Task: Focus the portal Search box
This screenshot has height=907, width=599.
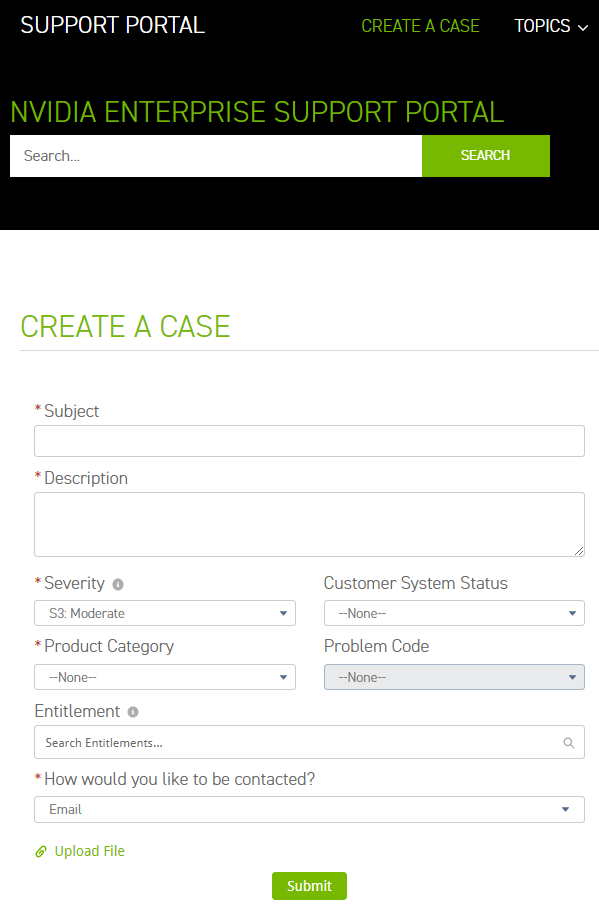Action: coord(216,156)
